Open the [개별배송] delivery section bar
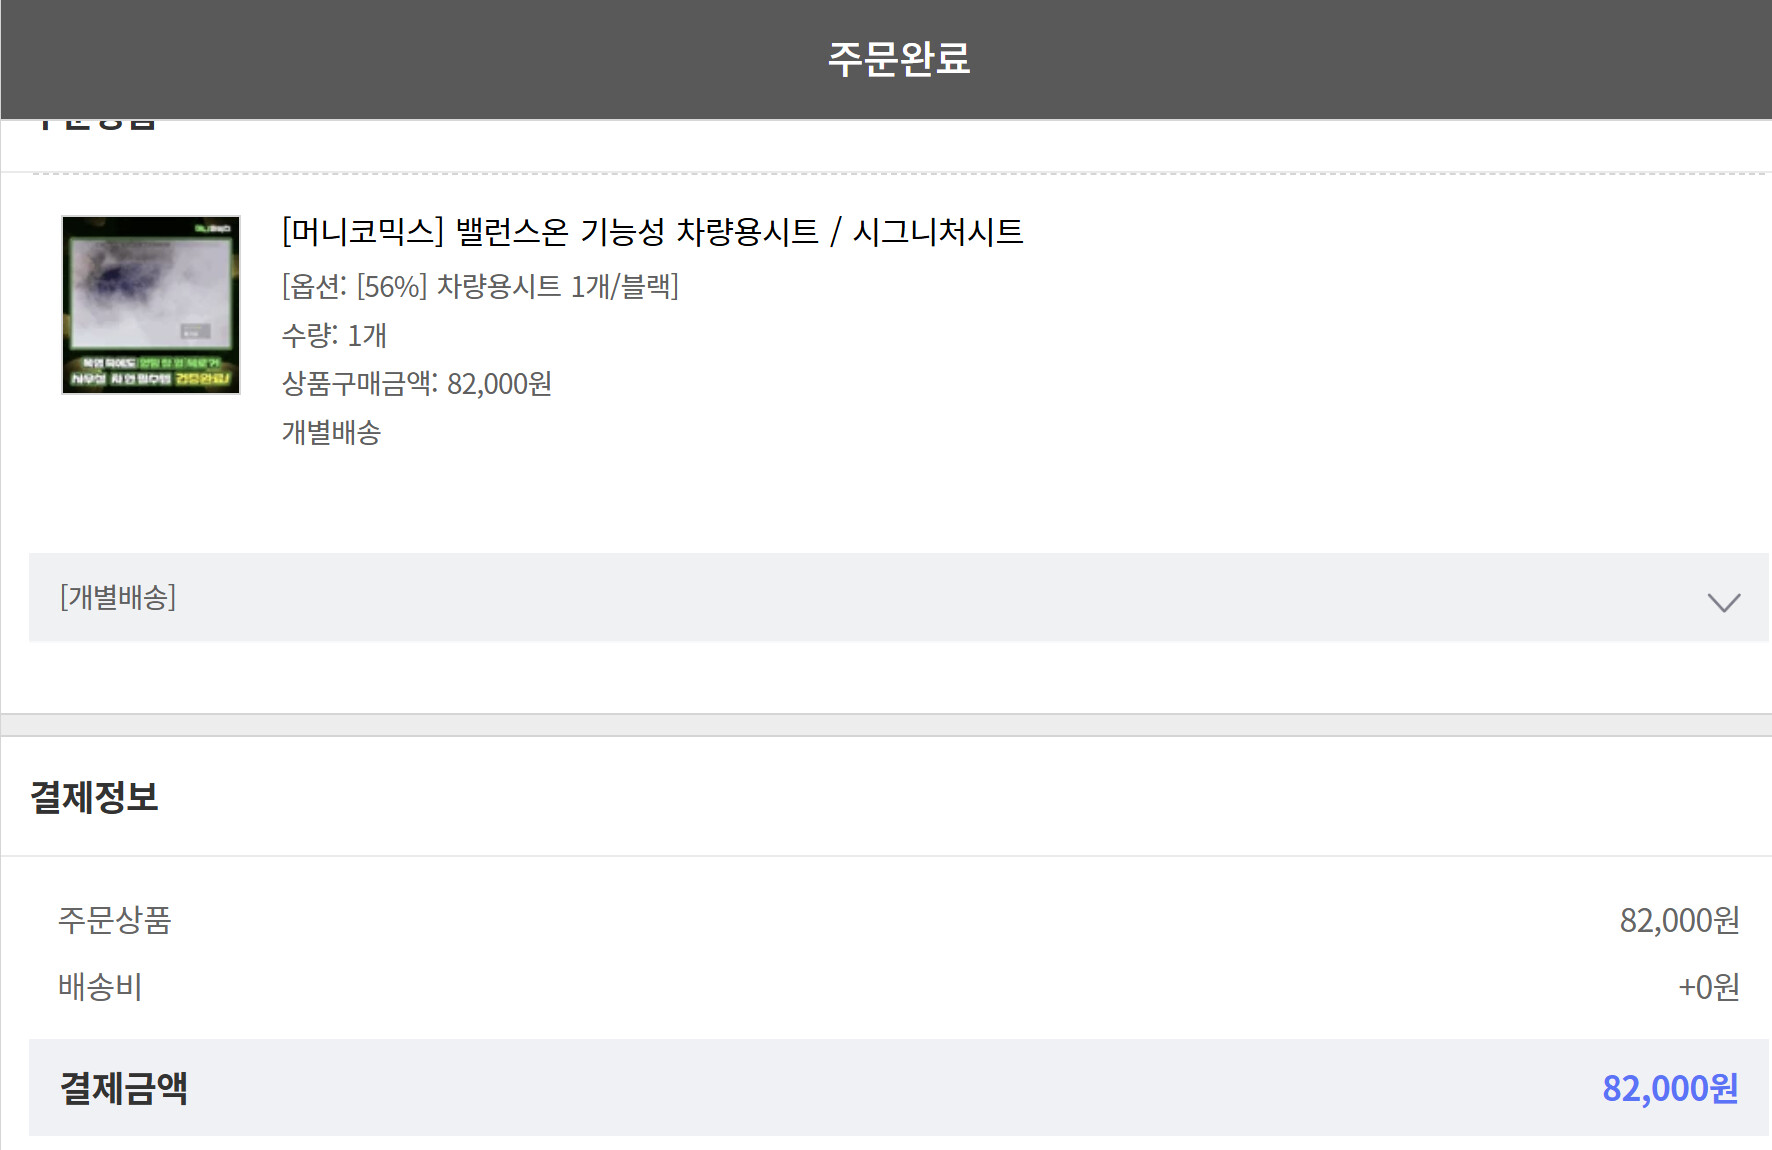 tap(898, 597)
